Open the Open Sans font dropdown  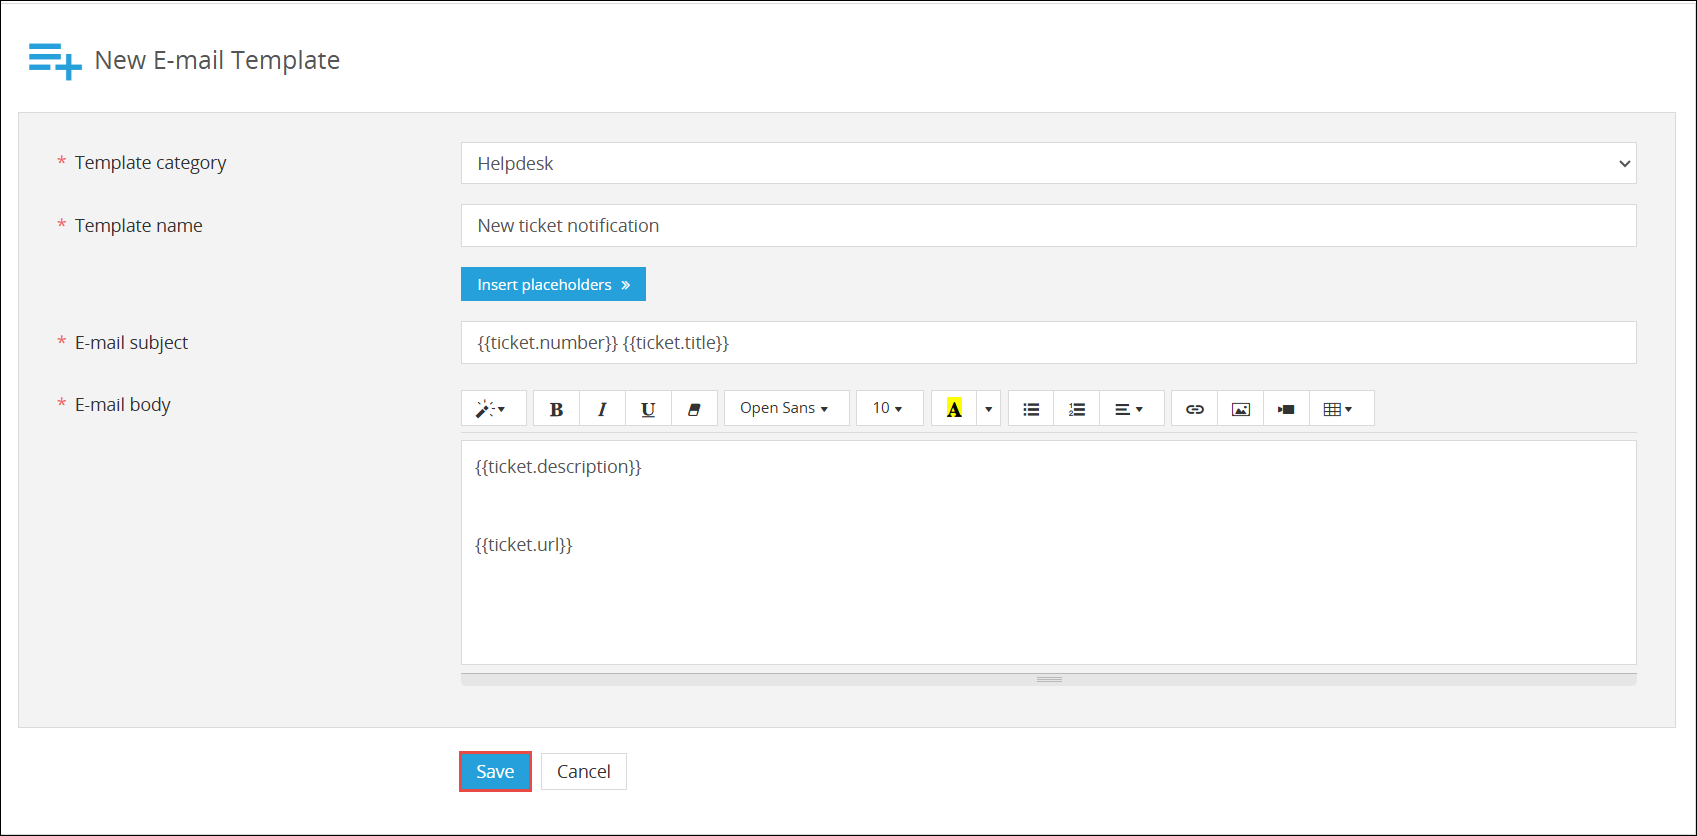point(787,408)
